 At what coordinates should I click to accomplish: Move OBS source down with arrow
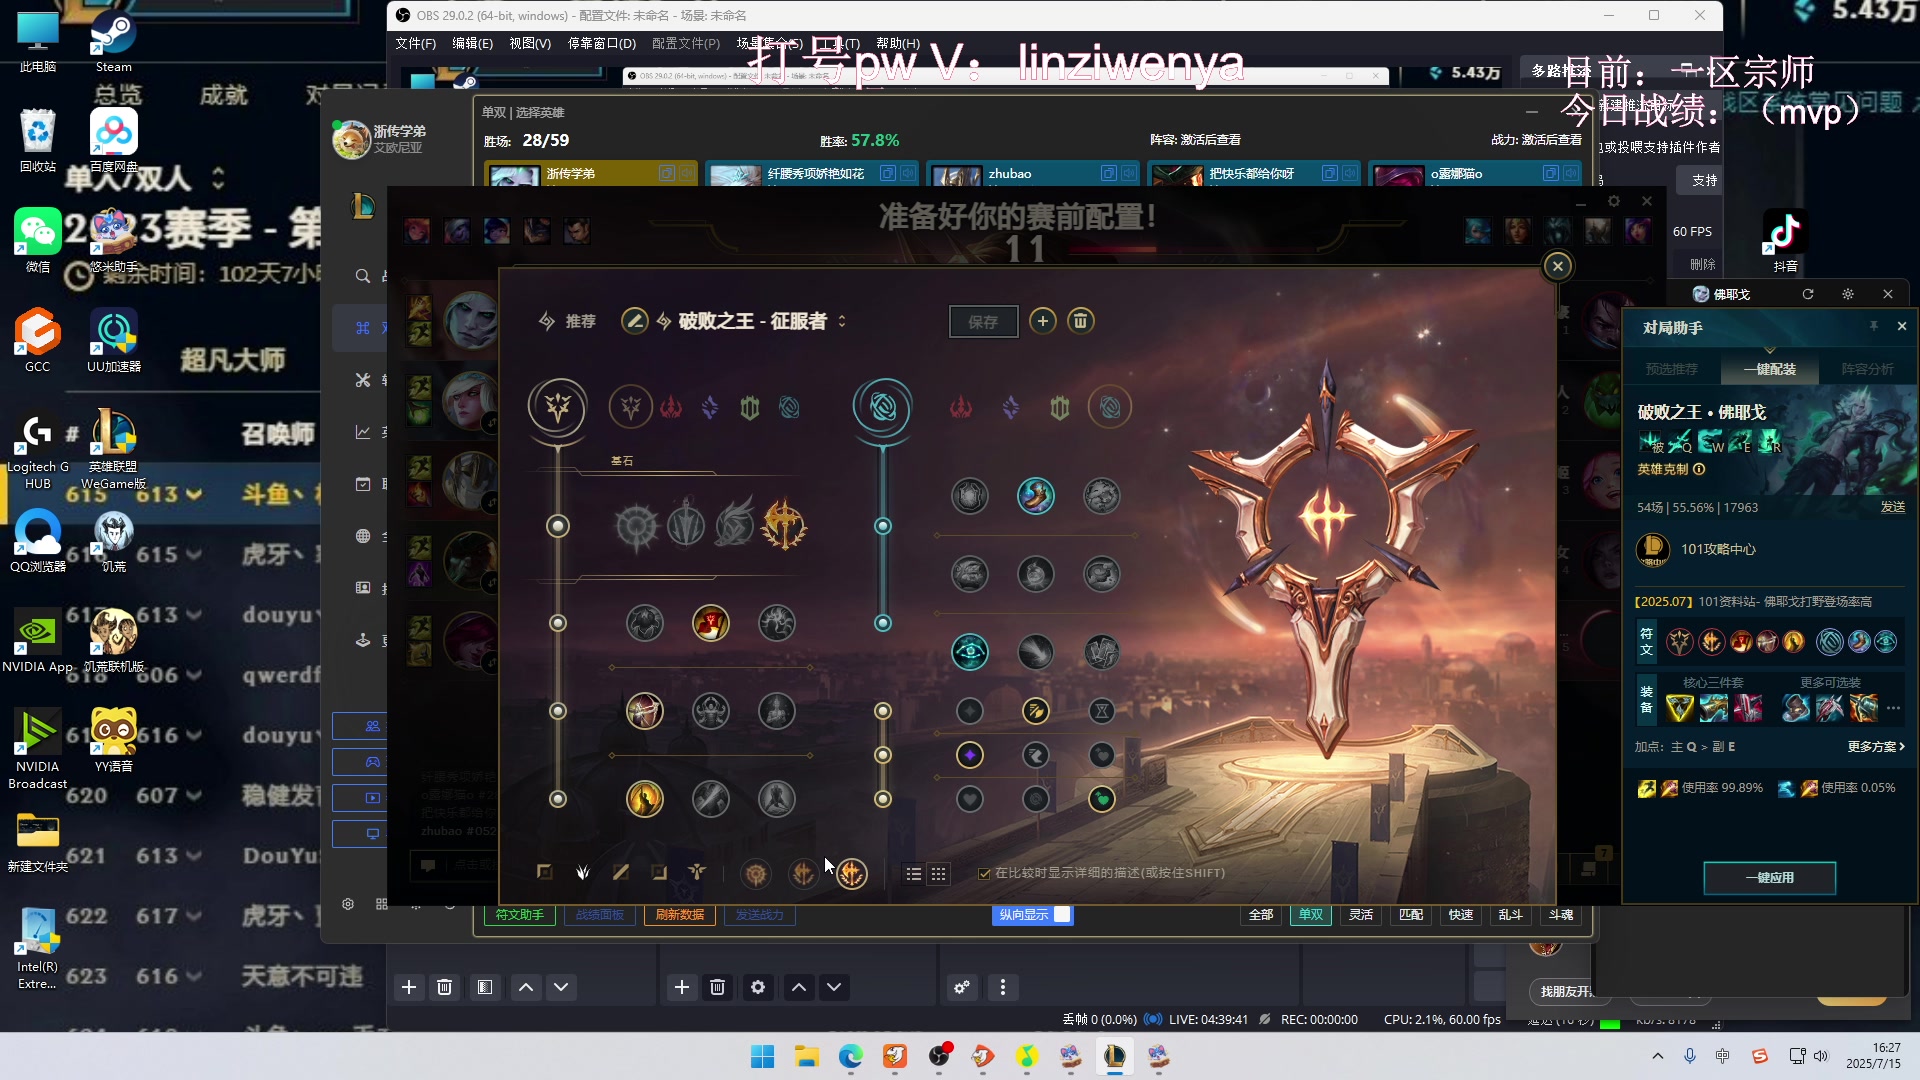(x=834, y=987)
